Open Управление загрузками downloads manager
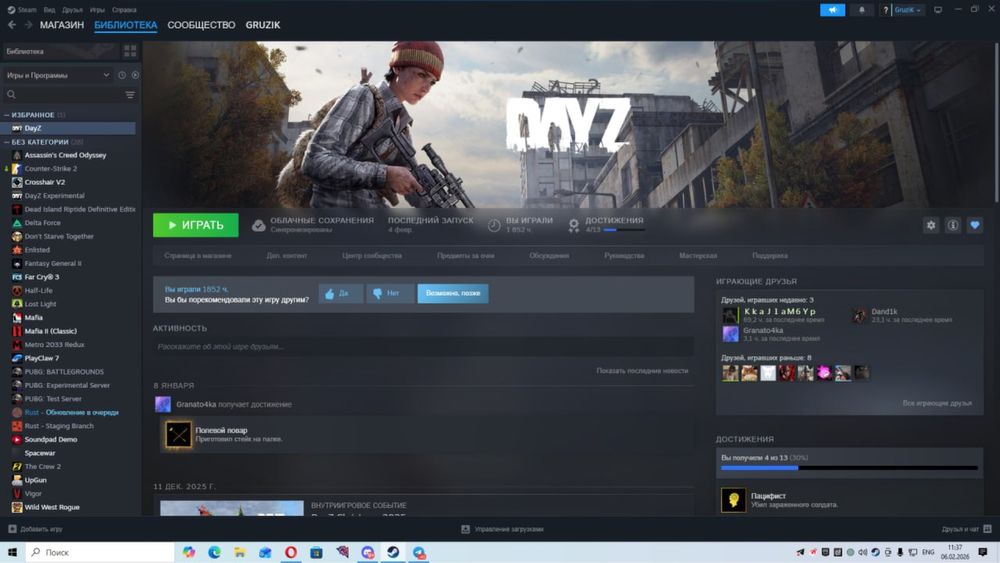 503,529
